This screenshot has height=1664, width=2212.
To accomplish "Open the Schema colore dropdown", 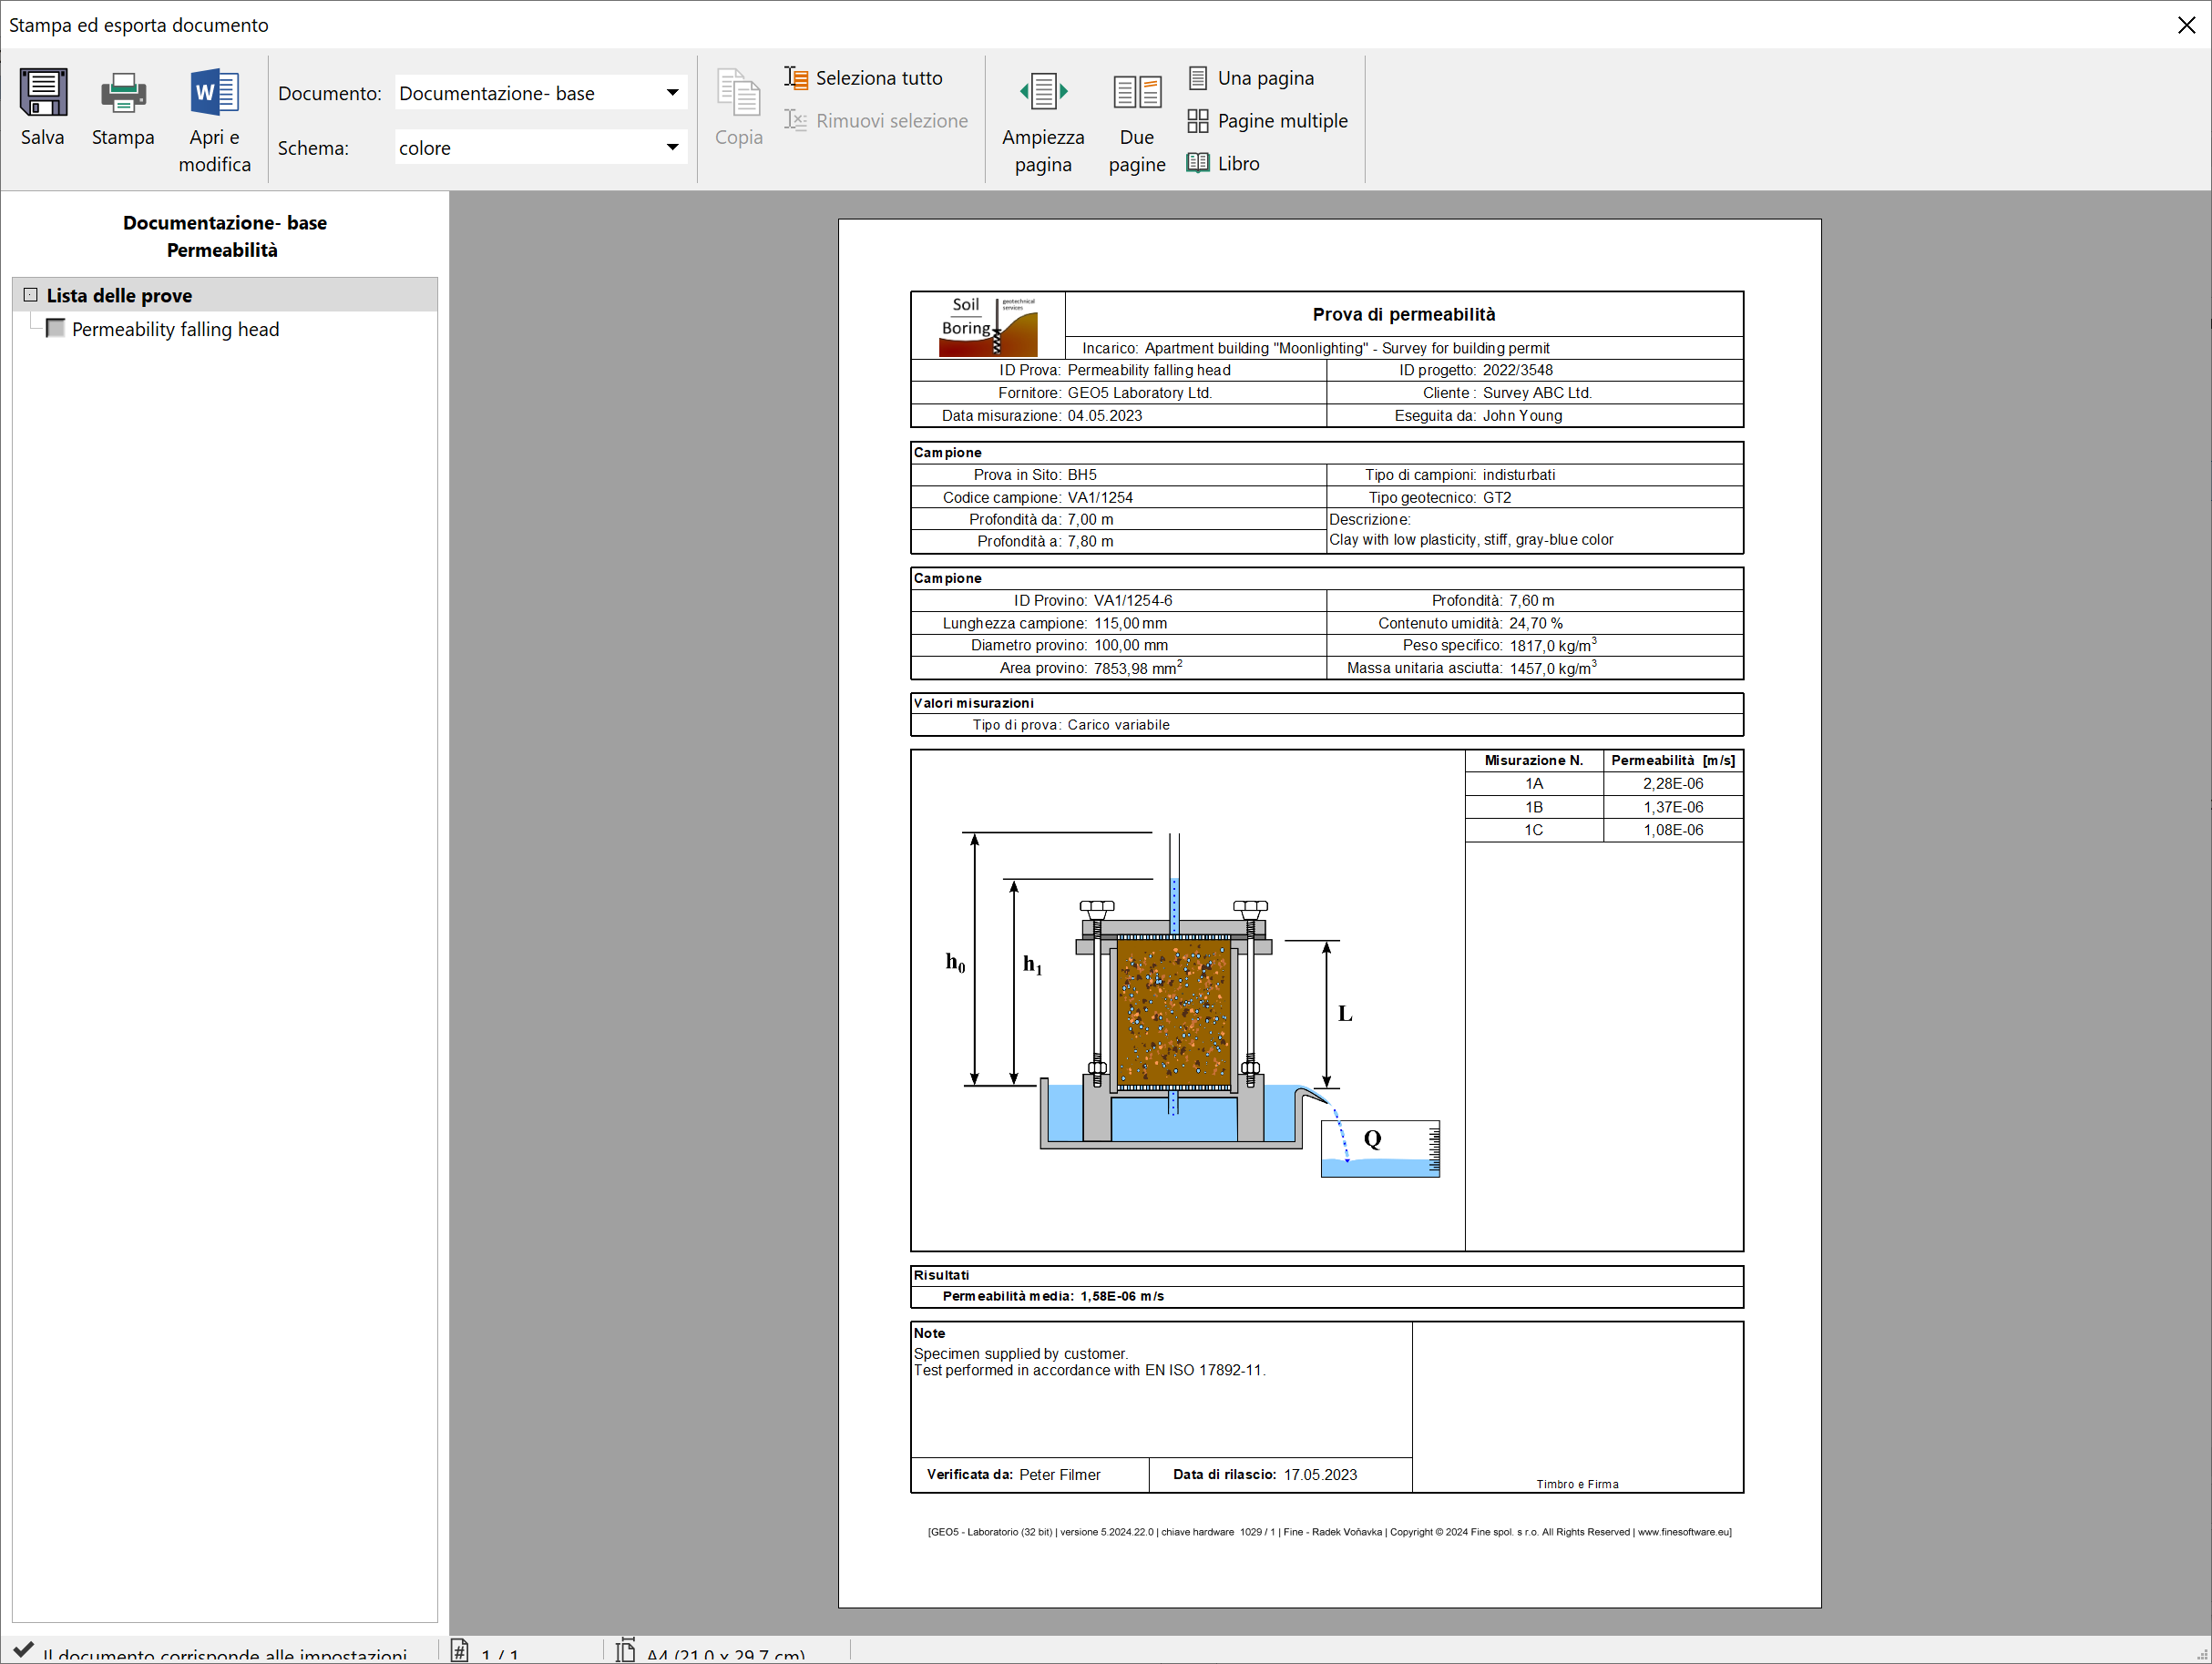I will (x=672, y=148).
